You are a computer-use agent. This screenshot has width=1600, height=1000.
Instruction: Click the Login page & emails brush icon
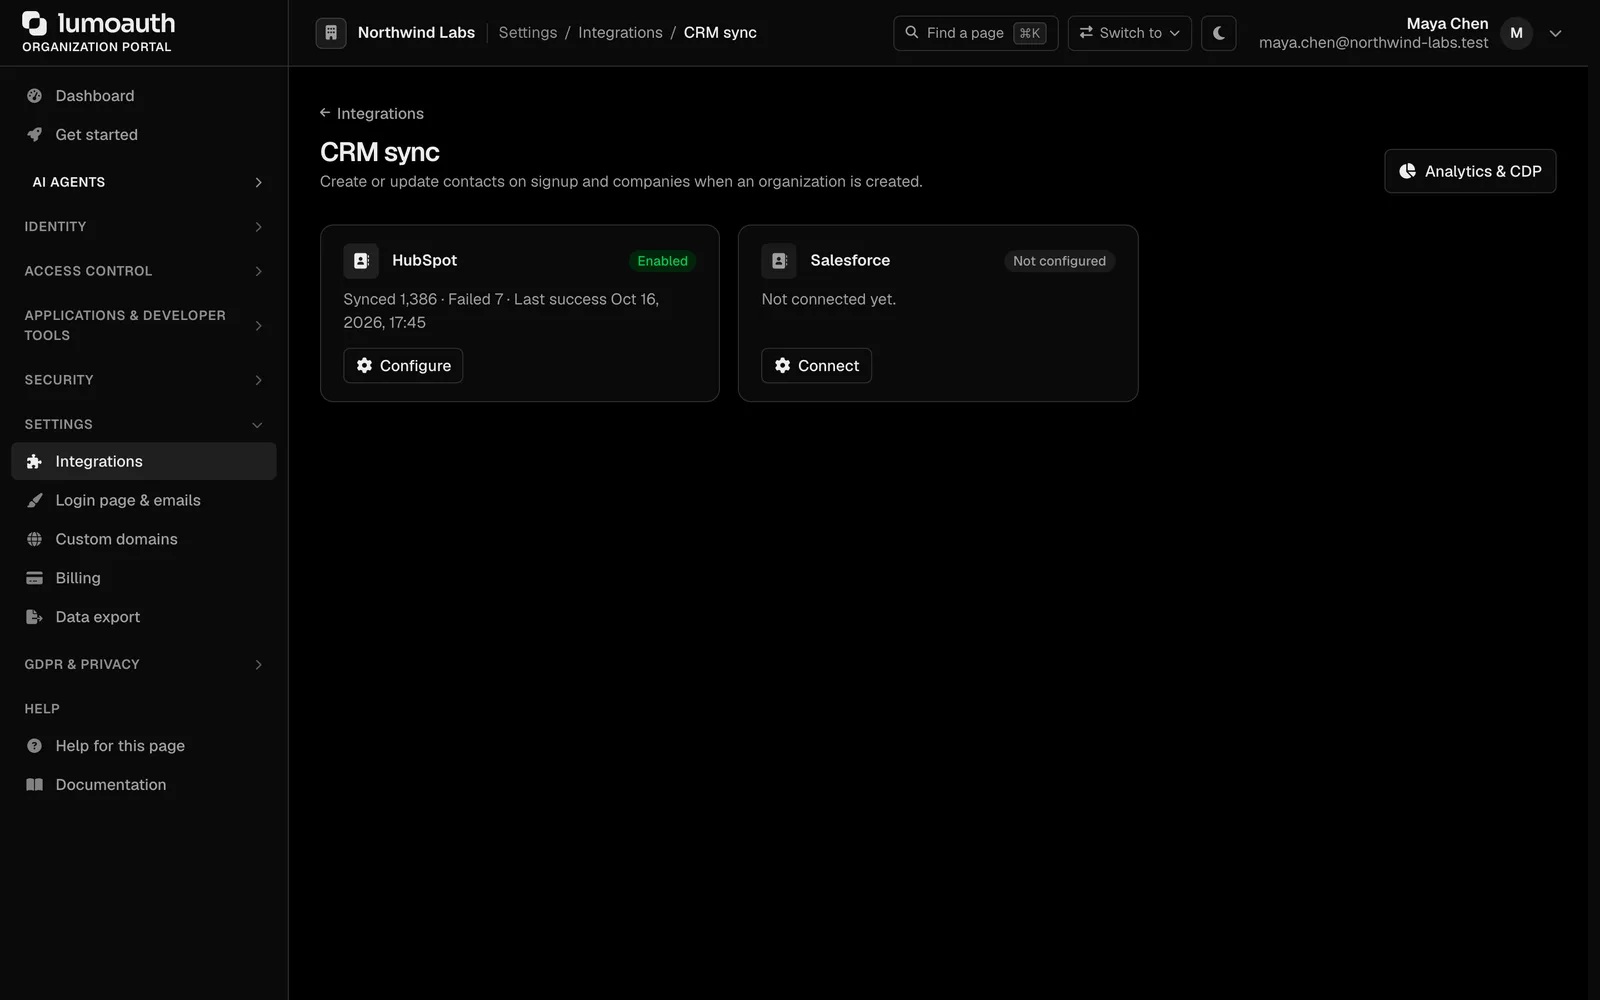(x=35, y=501)
